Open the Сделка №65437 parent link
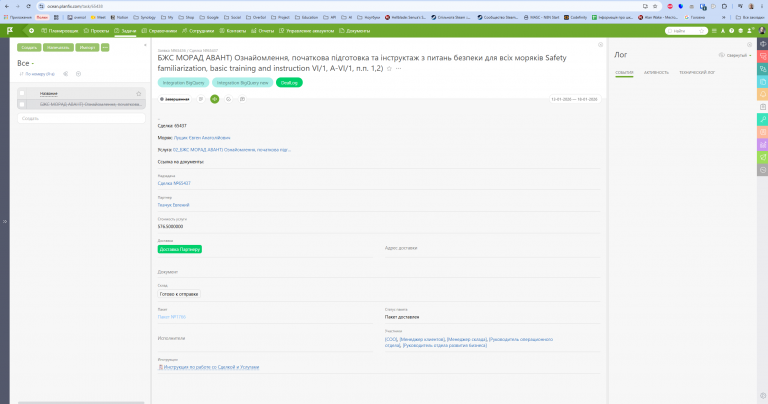 click(x=174, y=183)
